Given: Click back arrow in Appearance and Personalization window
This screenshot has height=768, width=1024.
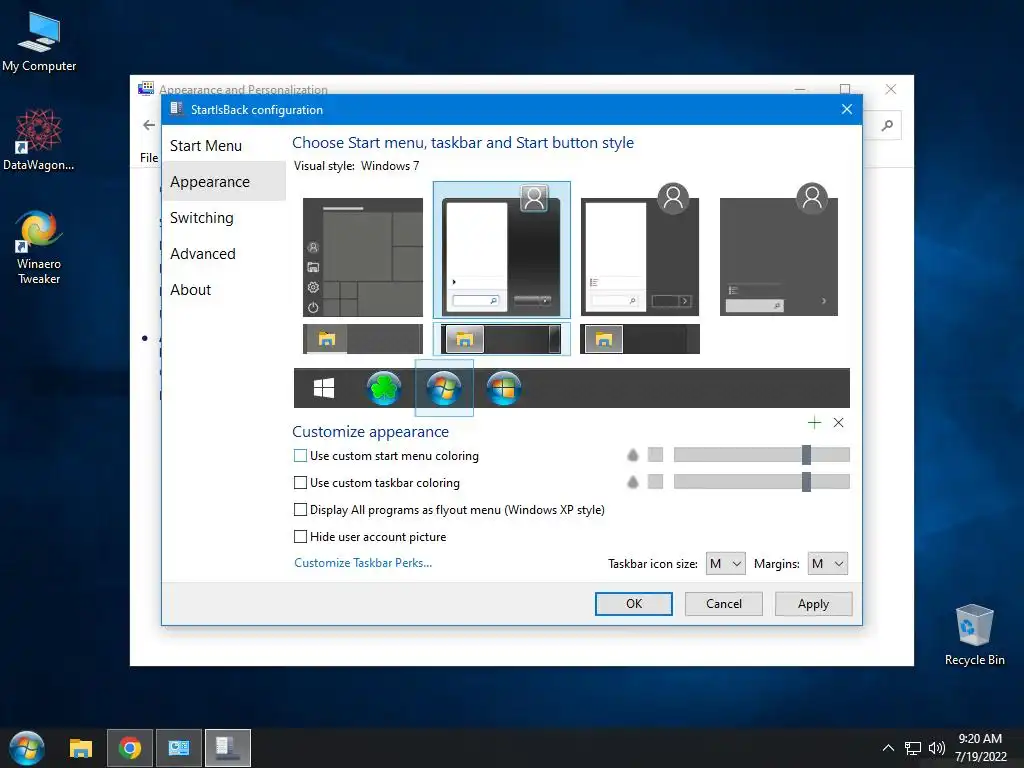Looking at the screenshot, I should pyautogui.click(x=149, y=125).
